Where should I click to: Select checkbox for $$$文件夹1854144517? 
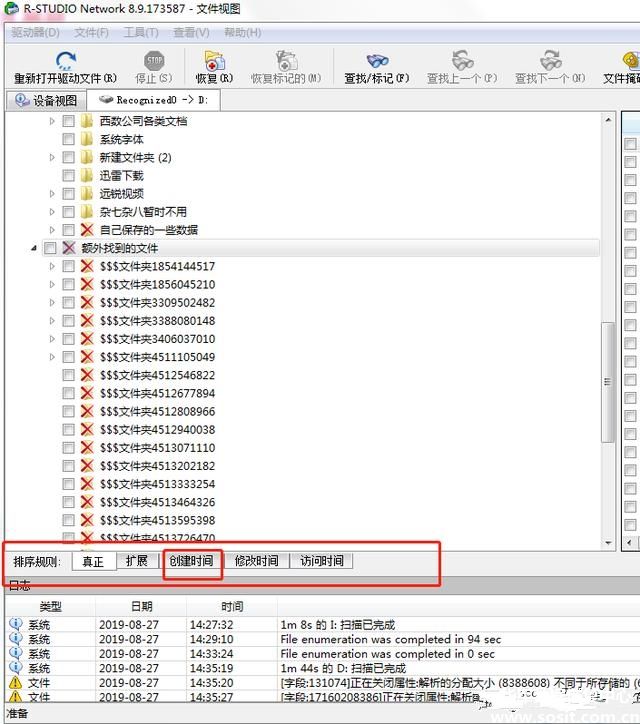pos(68,266)
